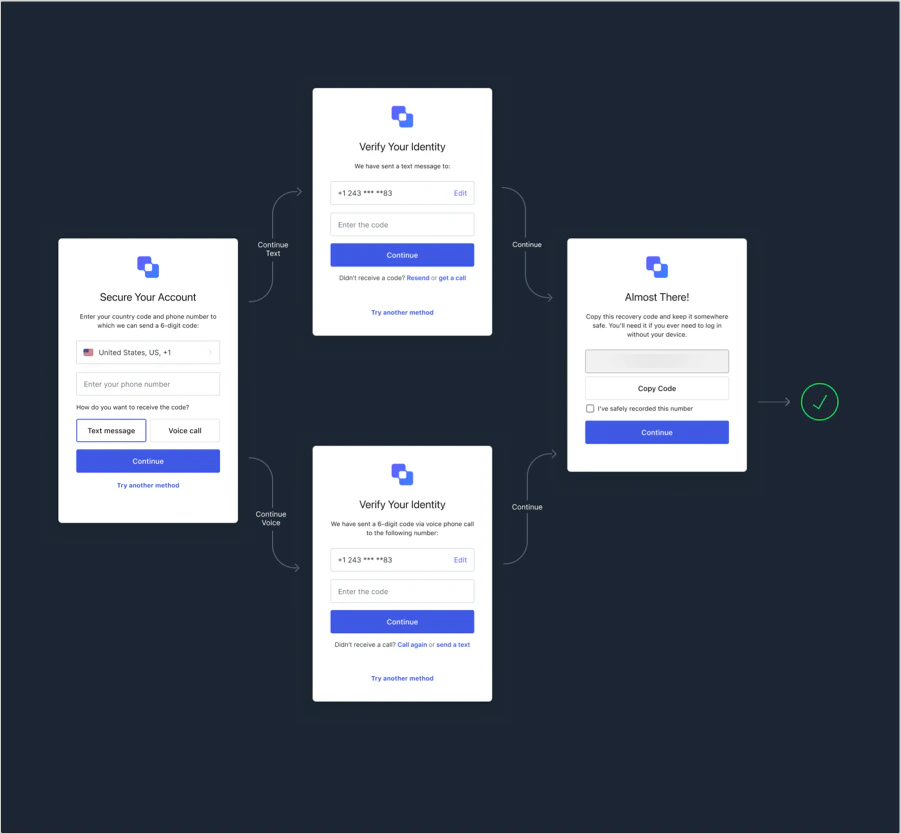This screenshot has width=901, height=834.
Task: Edit phone number on voice call Verify card
Action: pos(460,560)
